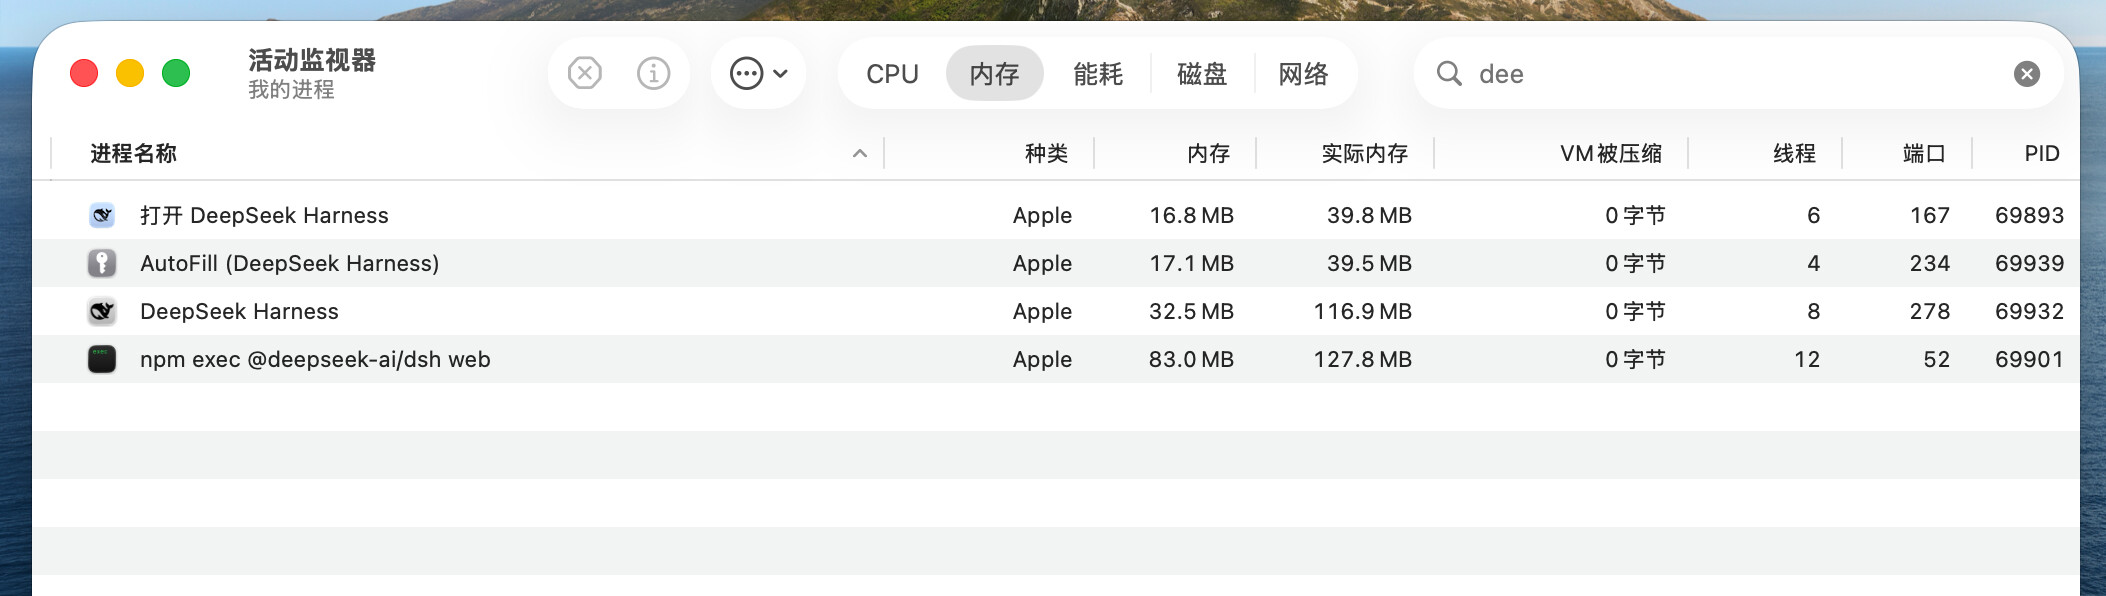Click the 83.0 MB memory value
This screenshot has width=2106, height=596.
pyautogui.click(x=1191, y=359)
